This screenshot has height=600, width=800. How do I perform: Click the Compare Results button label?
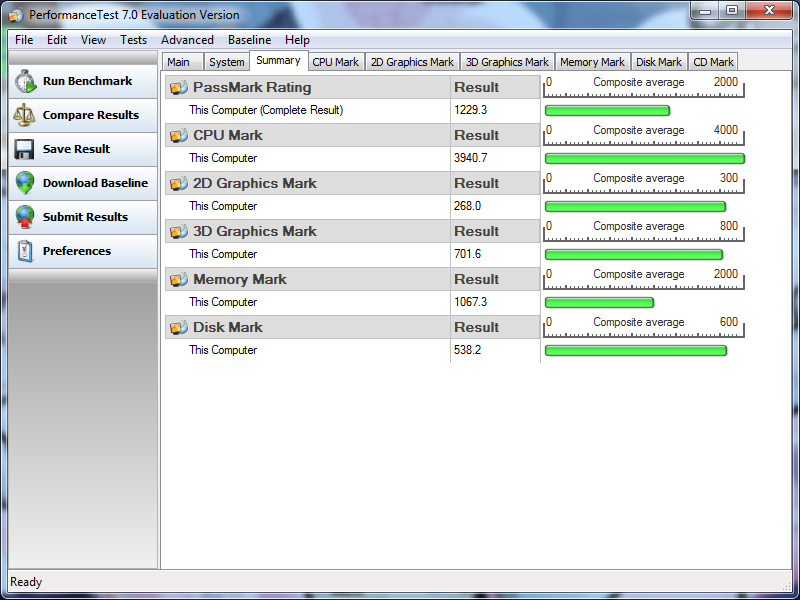point(91,115)
